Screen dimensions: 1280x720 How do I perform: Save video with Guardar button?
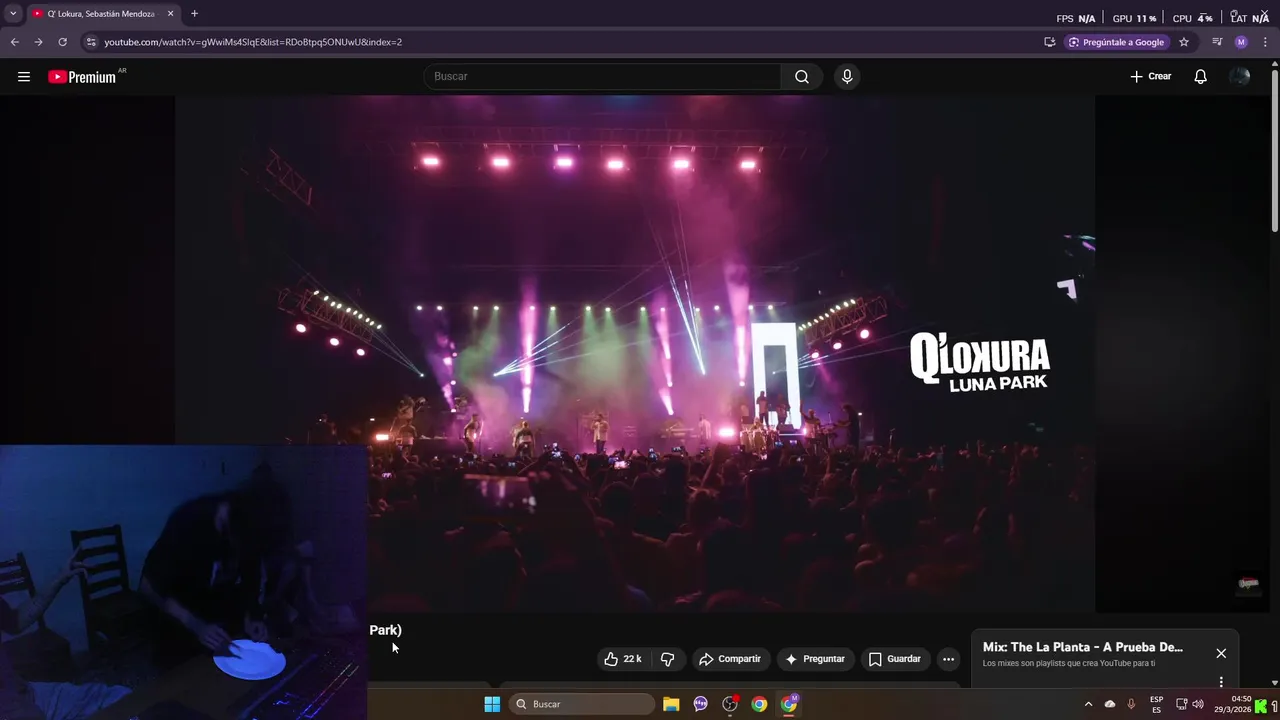(895, 659)
